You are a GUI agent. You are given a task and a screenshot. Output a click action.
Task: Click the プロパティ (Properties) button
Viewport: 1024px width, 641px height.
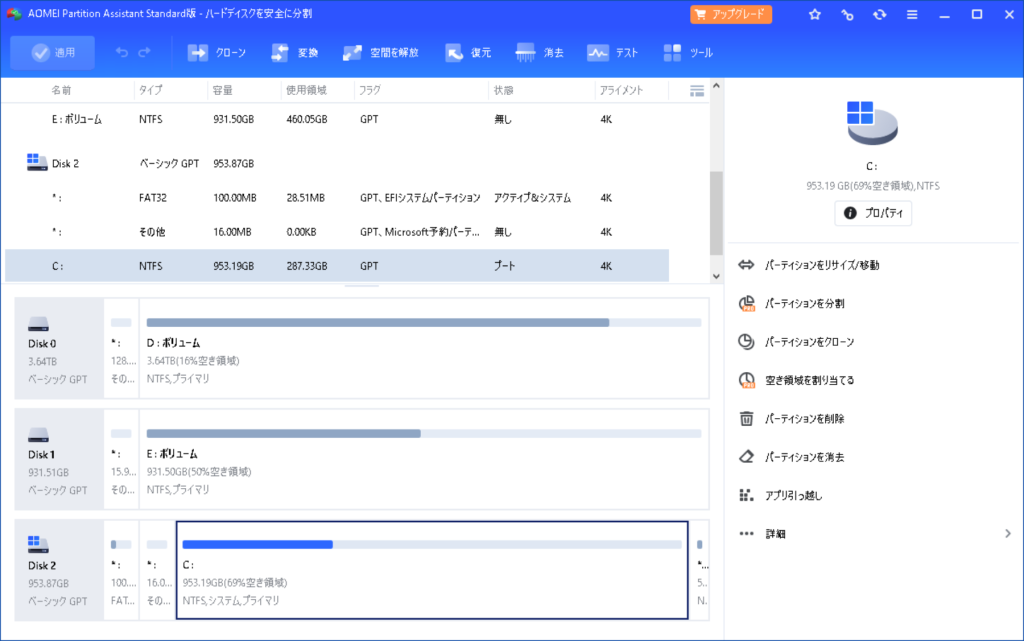(873, 213)
